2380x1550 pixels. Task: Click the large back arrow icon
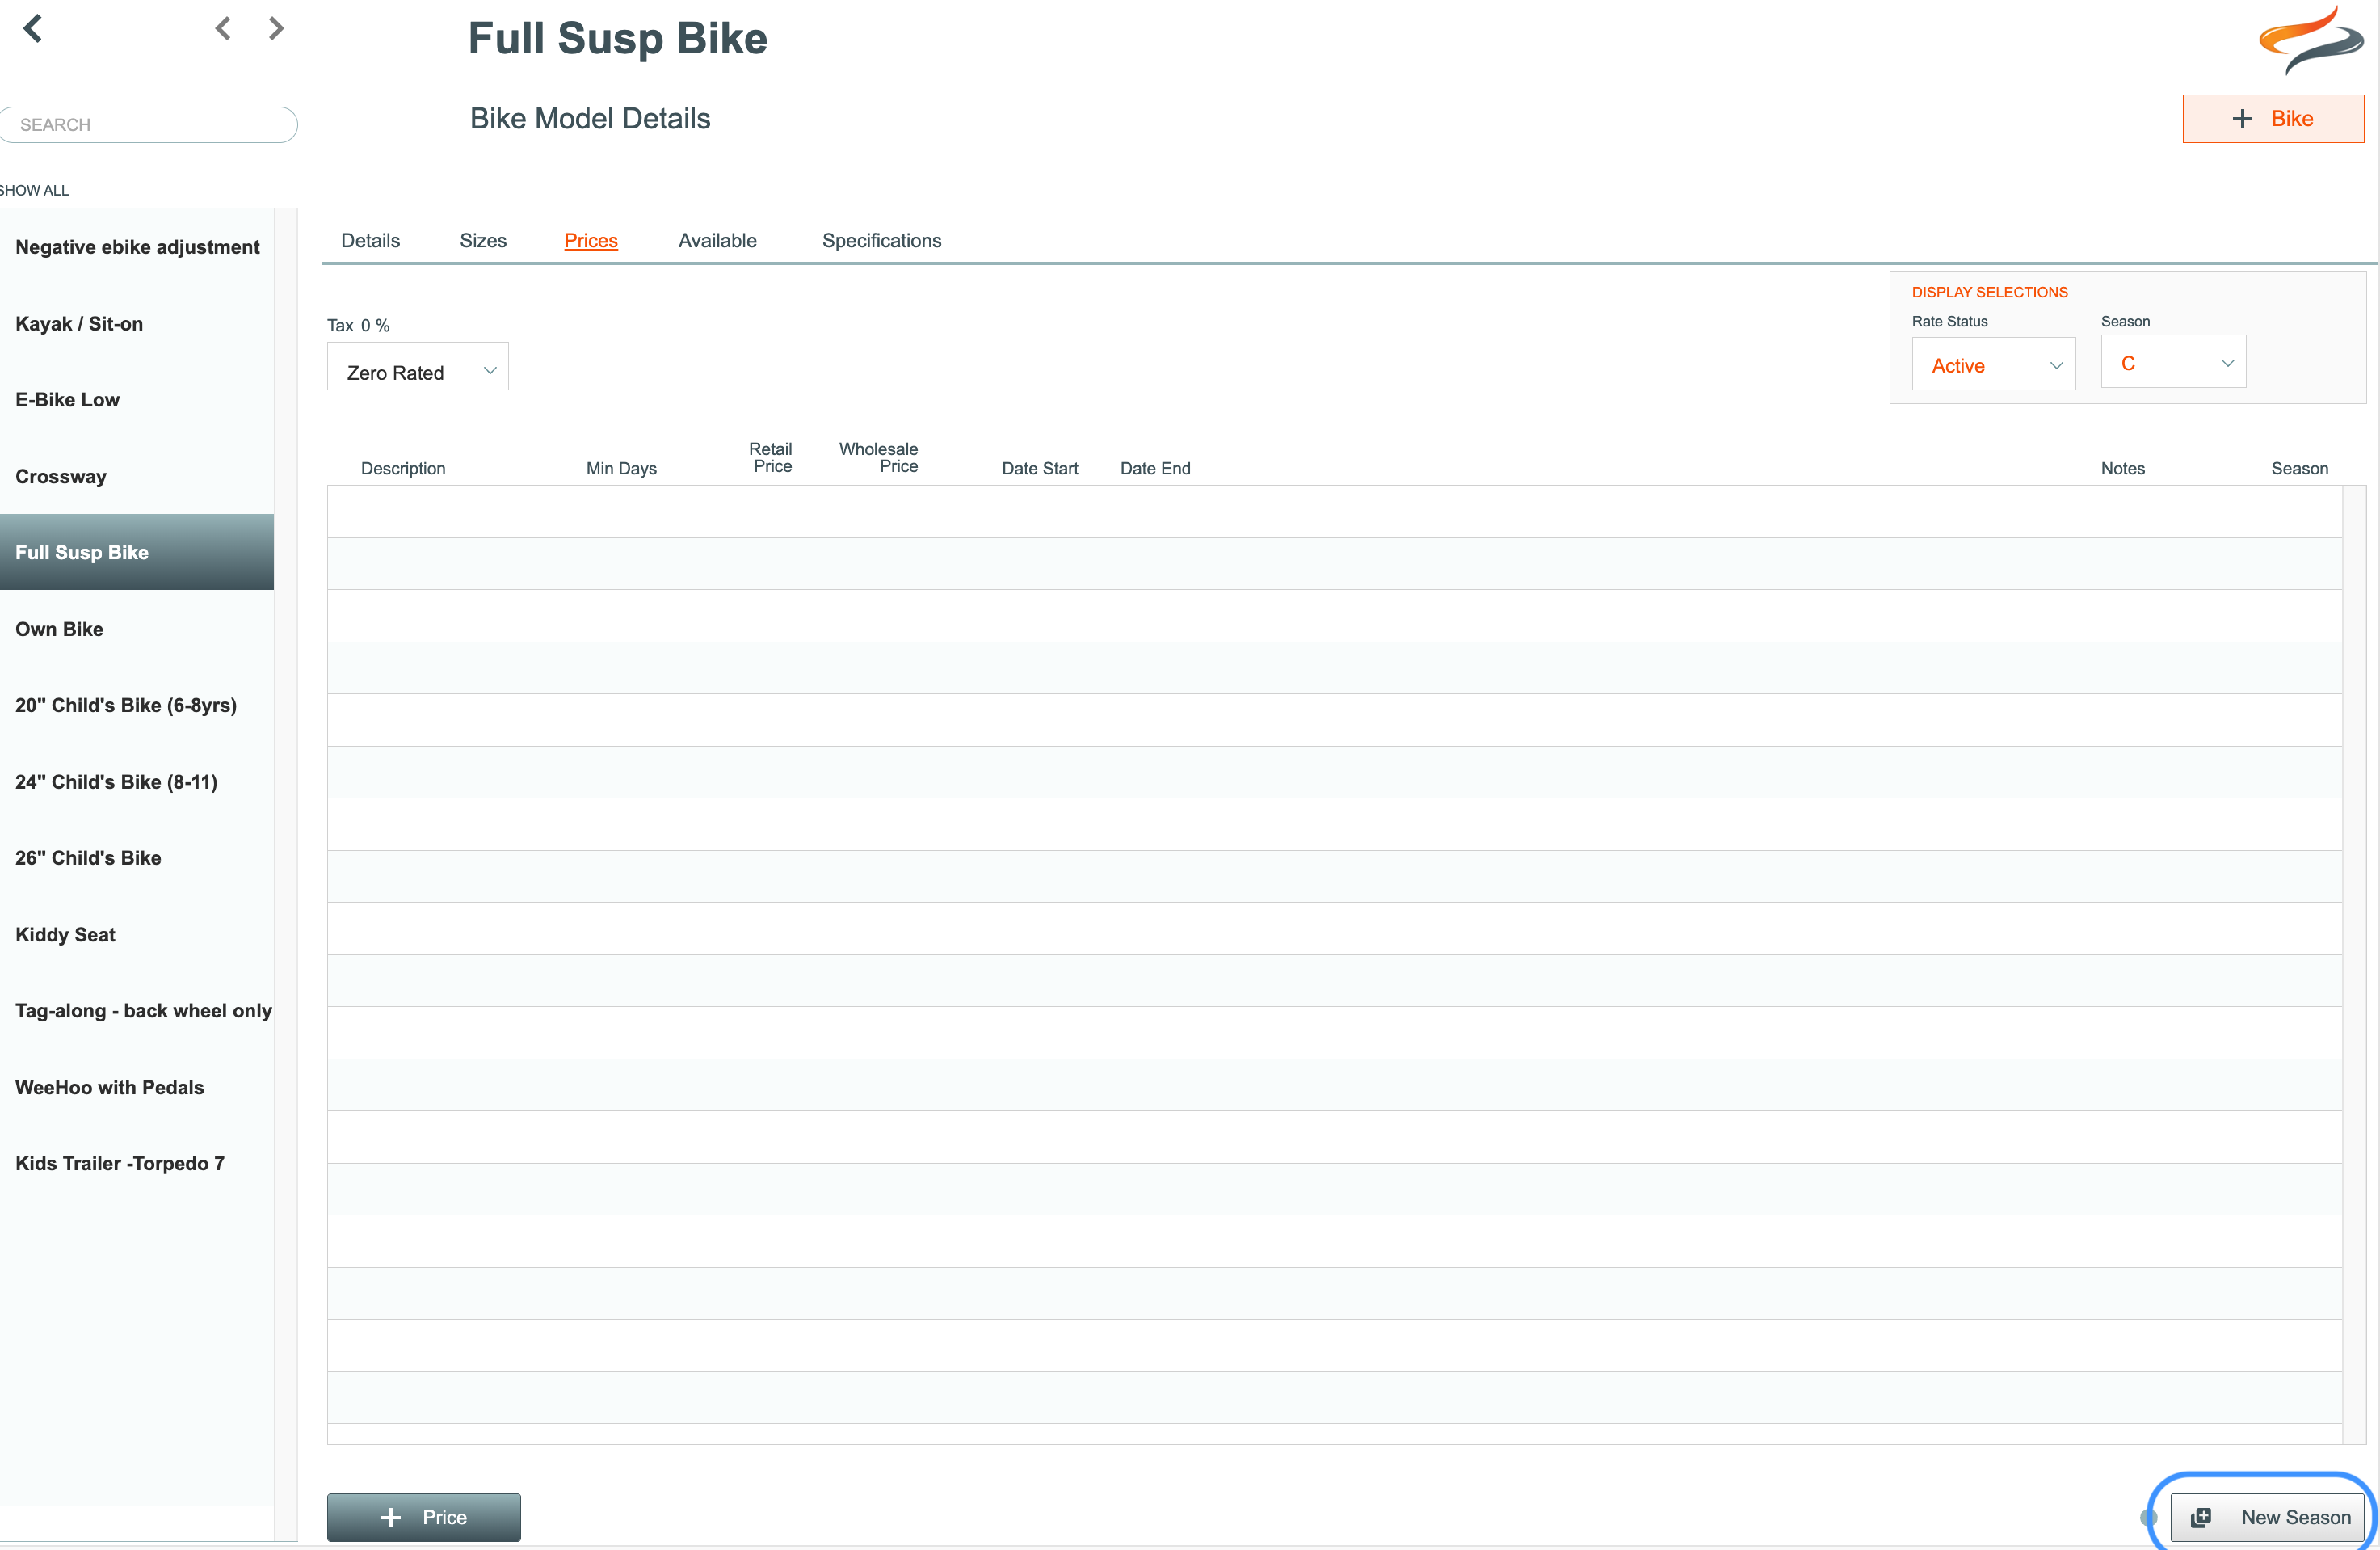point(33,28)
